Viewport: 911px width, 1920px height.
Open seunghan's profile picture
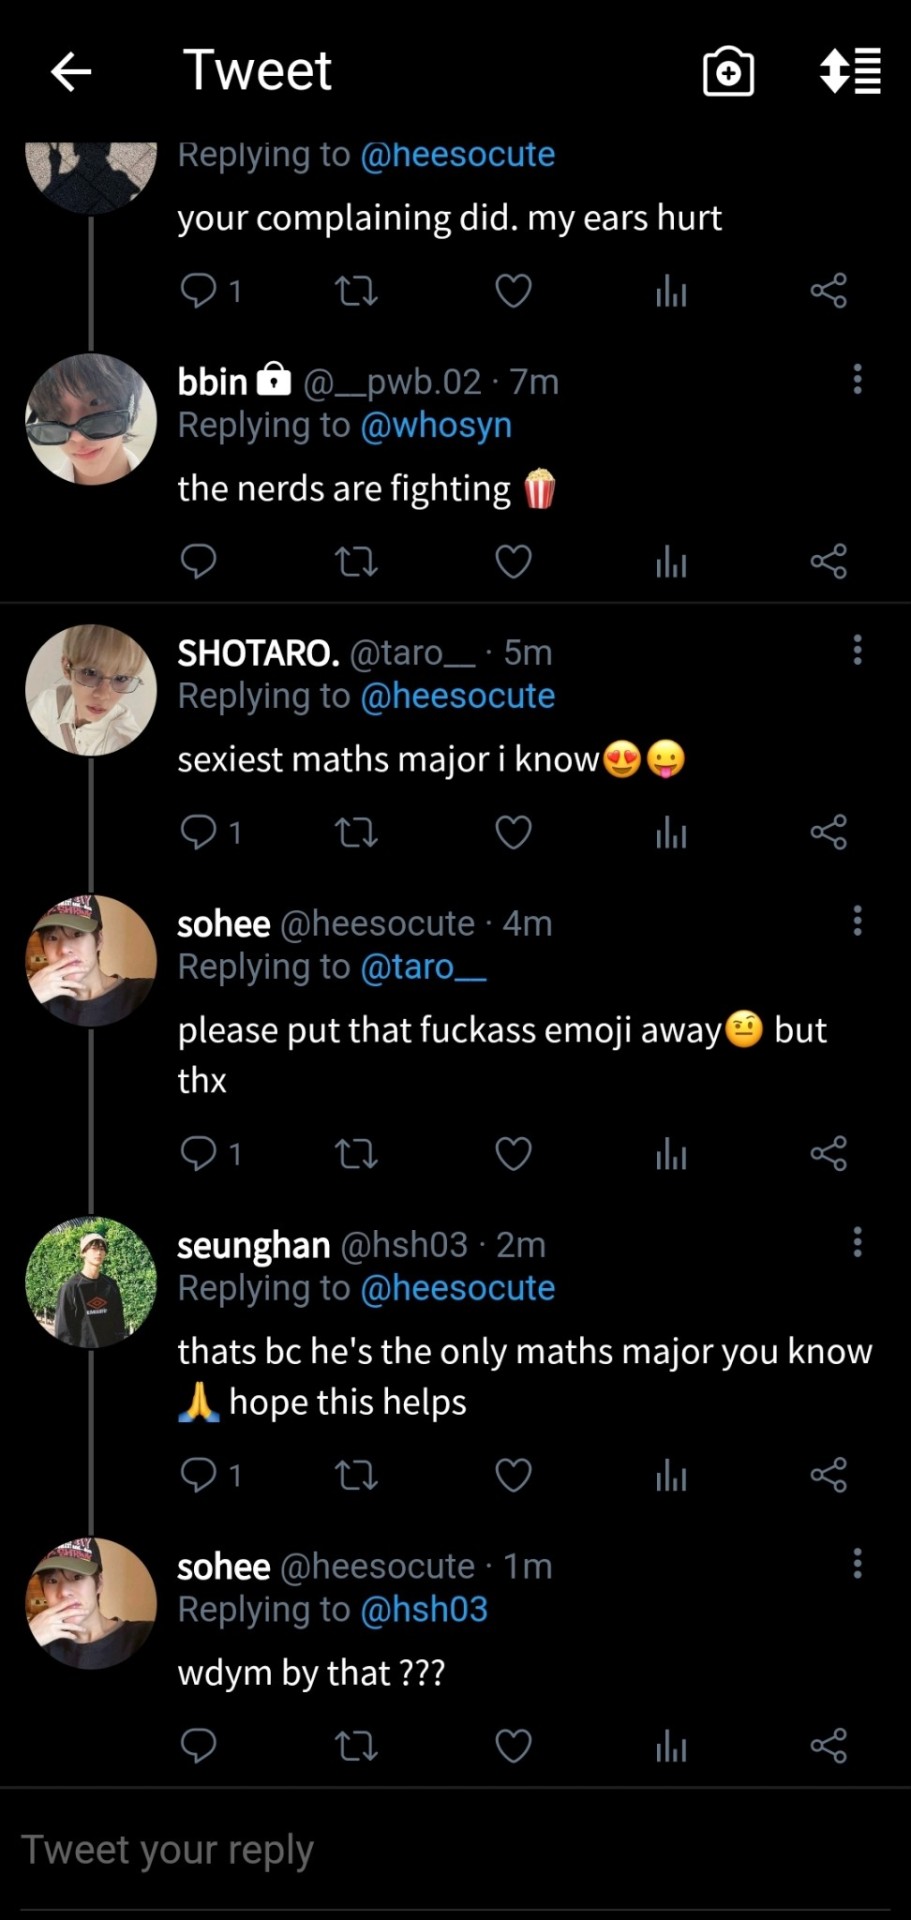(x=91, y=1282)
